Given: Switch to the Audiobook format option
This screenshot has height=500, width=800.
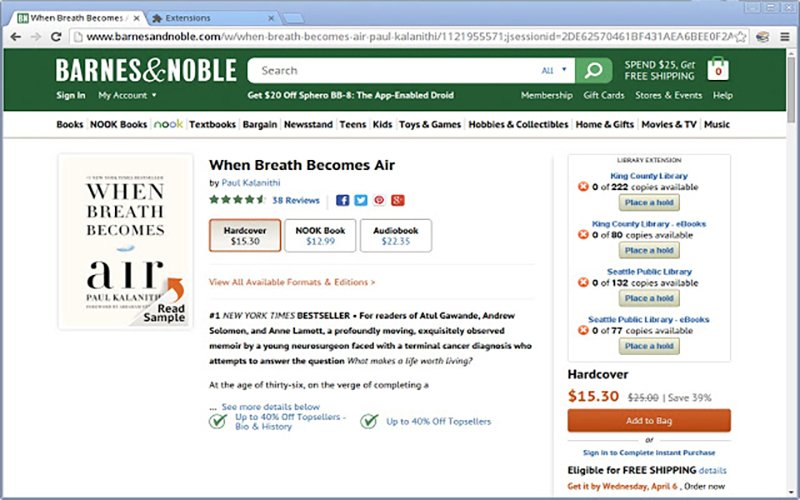Looking at the screenshot, I should pos(396,235).
